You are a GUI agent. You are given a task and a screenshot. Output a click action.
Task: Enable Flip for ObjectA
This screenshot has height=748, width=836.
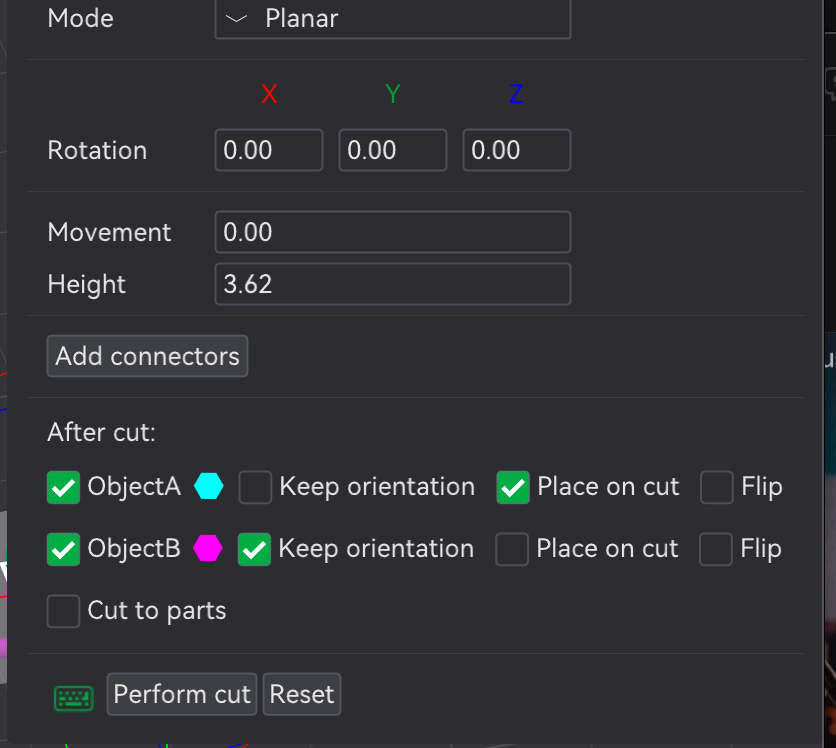pyautogui.click(x=717, y=487)
